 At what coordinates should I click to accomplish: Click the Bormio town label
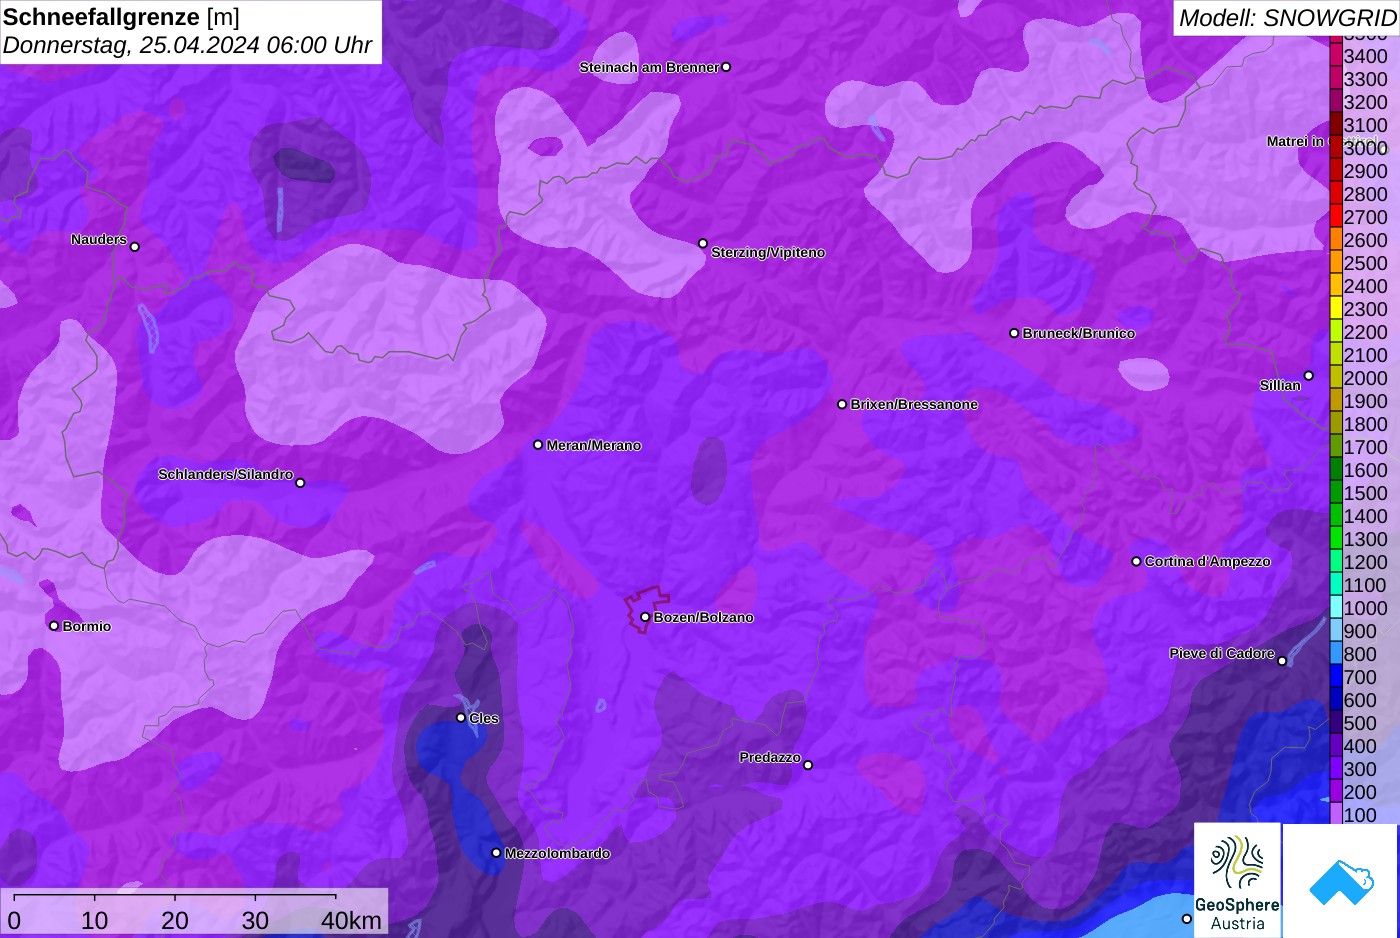tap(87, 626)
